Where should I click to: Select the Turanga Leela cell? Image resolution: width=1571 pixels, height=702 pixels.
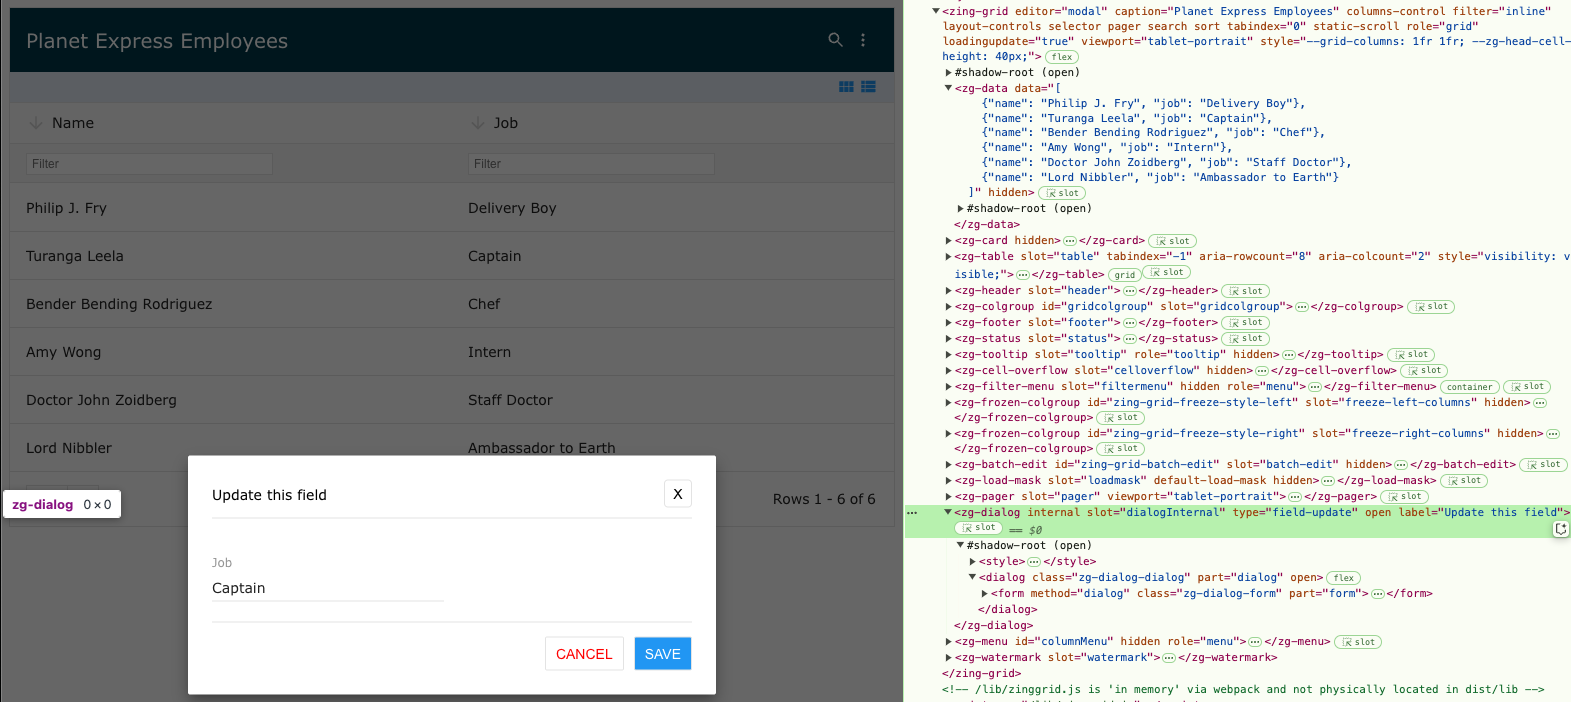tap(231, 256)
